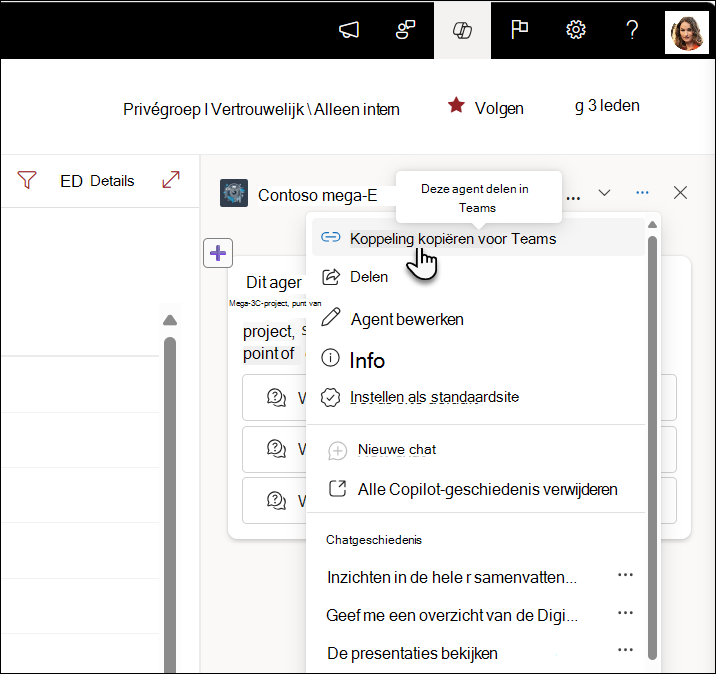Viewport: 716px width, 674px height.
Task: Open chat 'De presentaties bekijken'
Action: click(x=412, y=653)
